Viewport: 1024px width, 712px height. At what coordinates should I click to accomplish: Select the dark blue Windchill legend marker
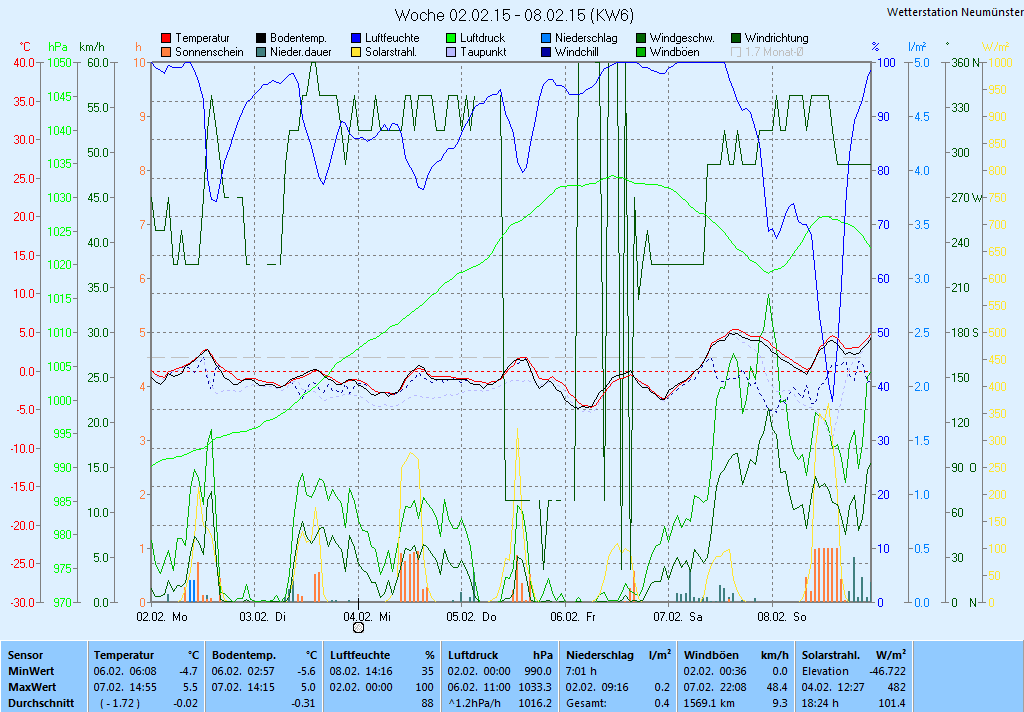[x=546, y=52]
